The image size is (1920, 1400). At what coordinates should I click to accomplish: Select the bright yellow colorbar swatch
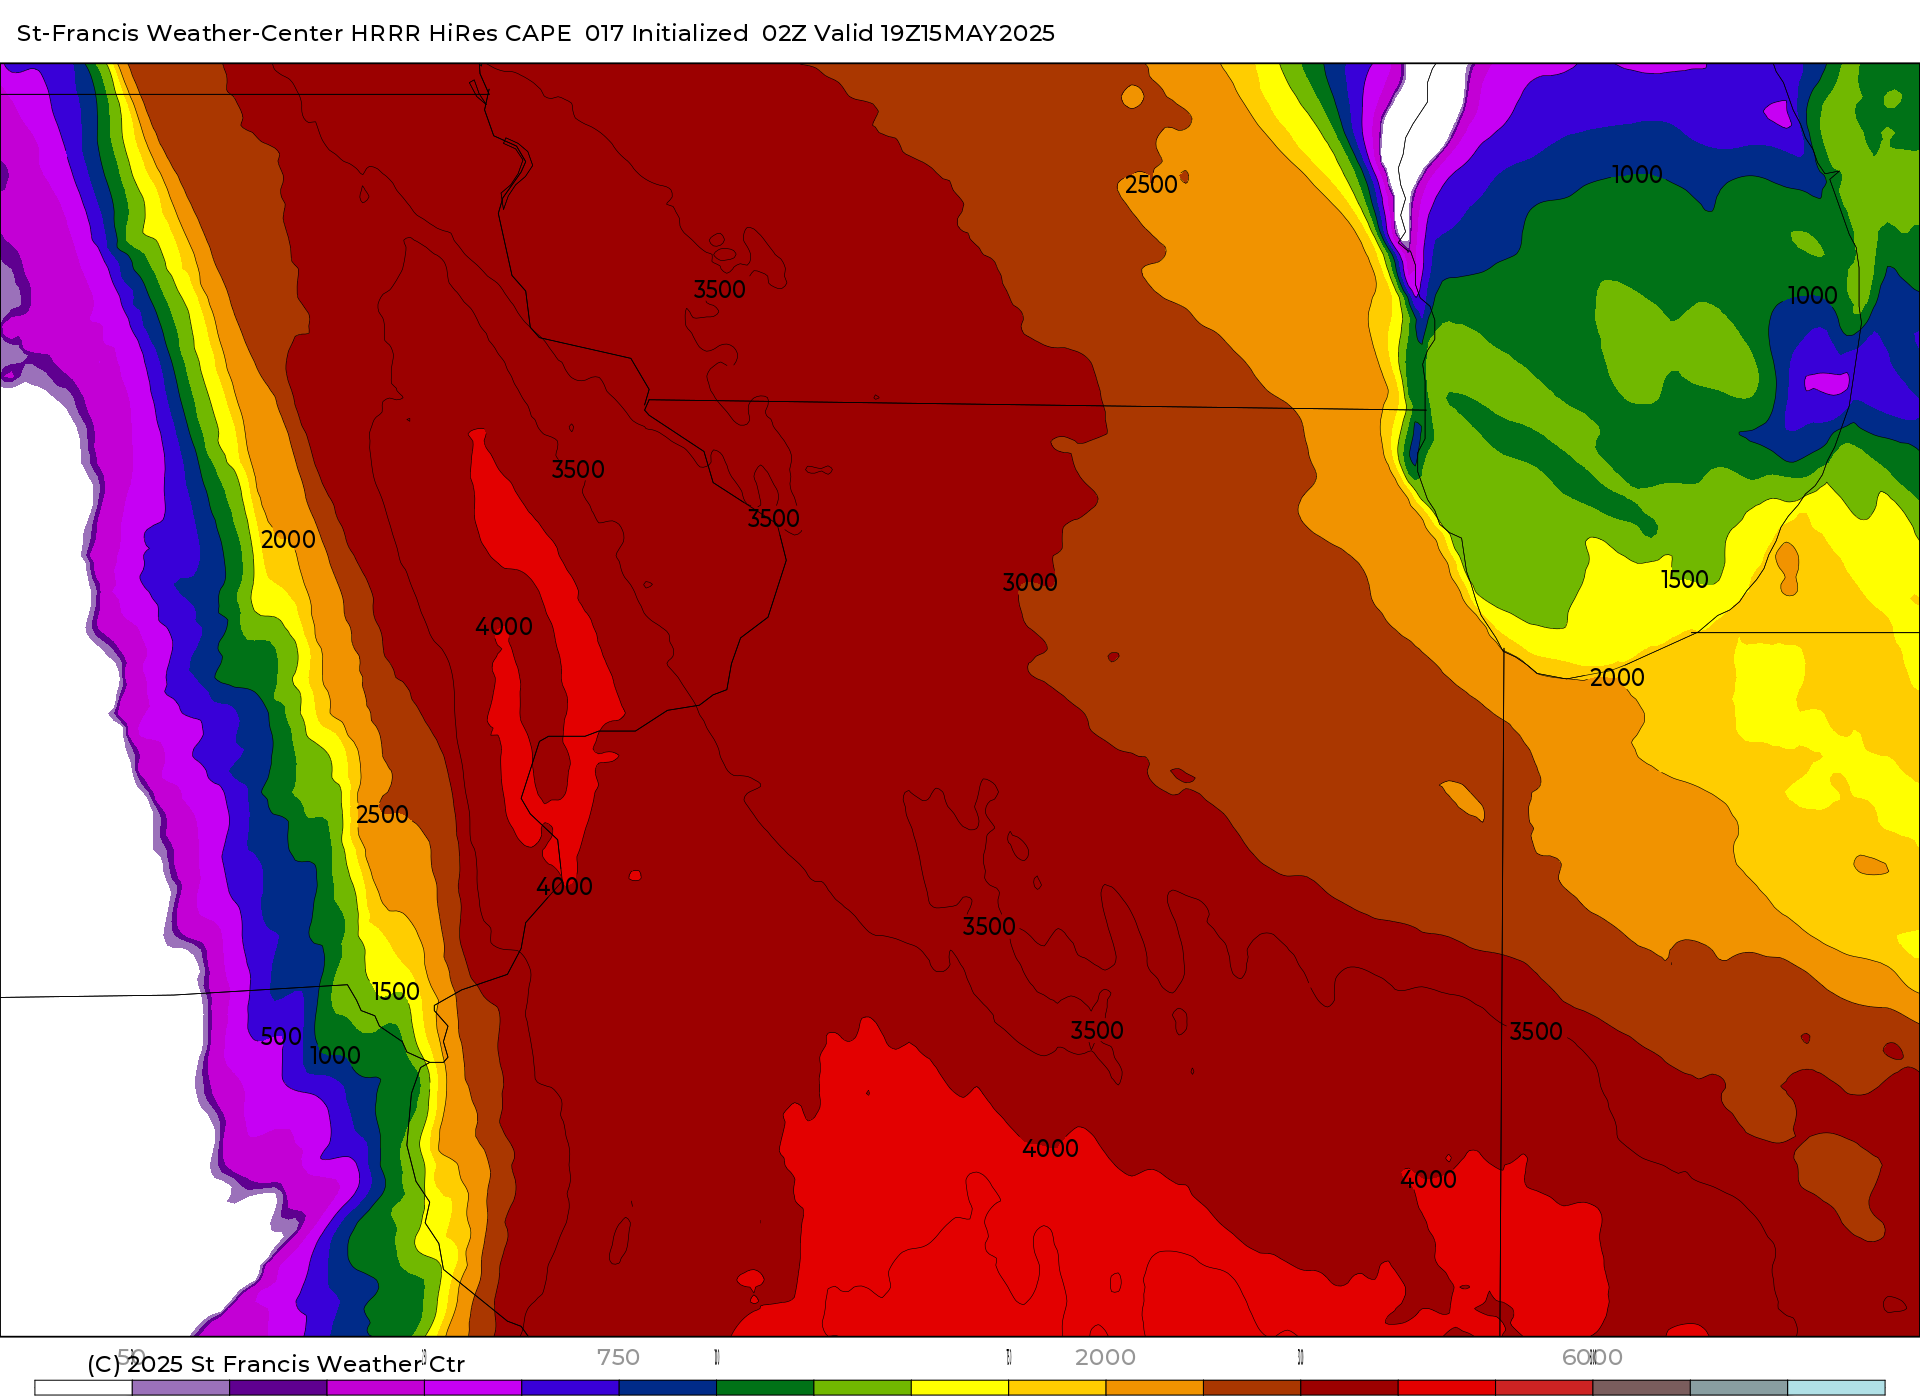pos(960,1388)
